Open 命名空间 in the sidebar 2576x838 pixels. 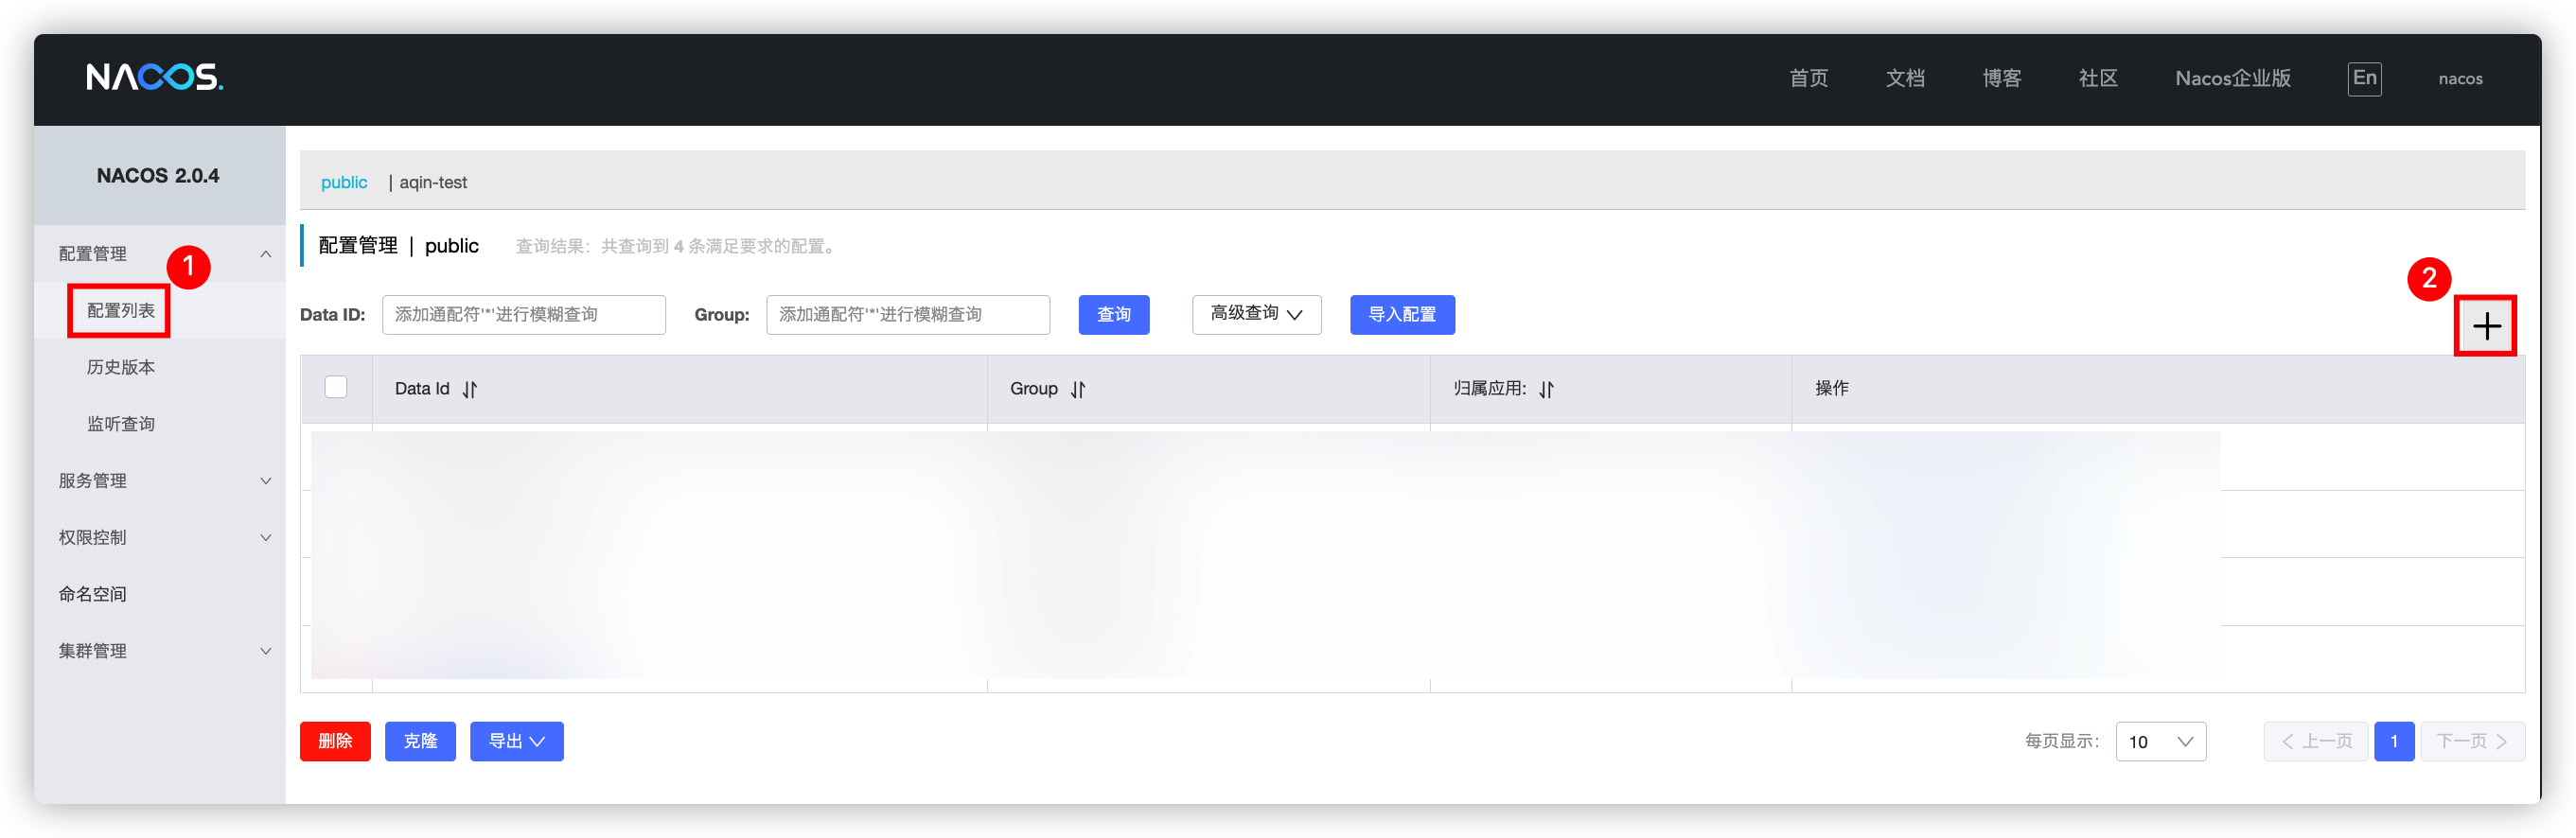[92, 594]
